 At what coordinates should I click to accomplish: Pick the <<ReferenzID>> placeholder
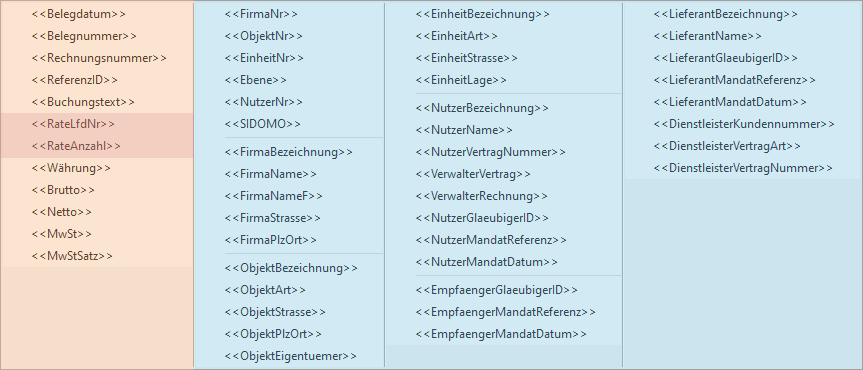[x=75, y=80]
